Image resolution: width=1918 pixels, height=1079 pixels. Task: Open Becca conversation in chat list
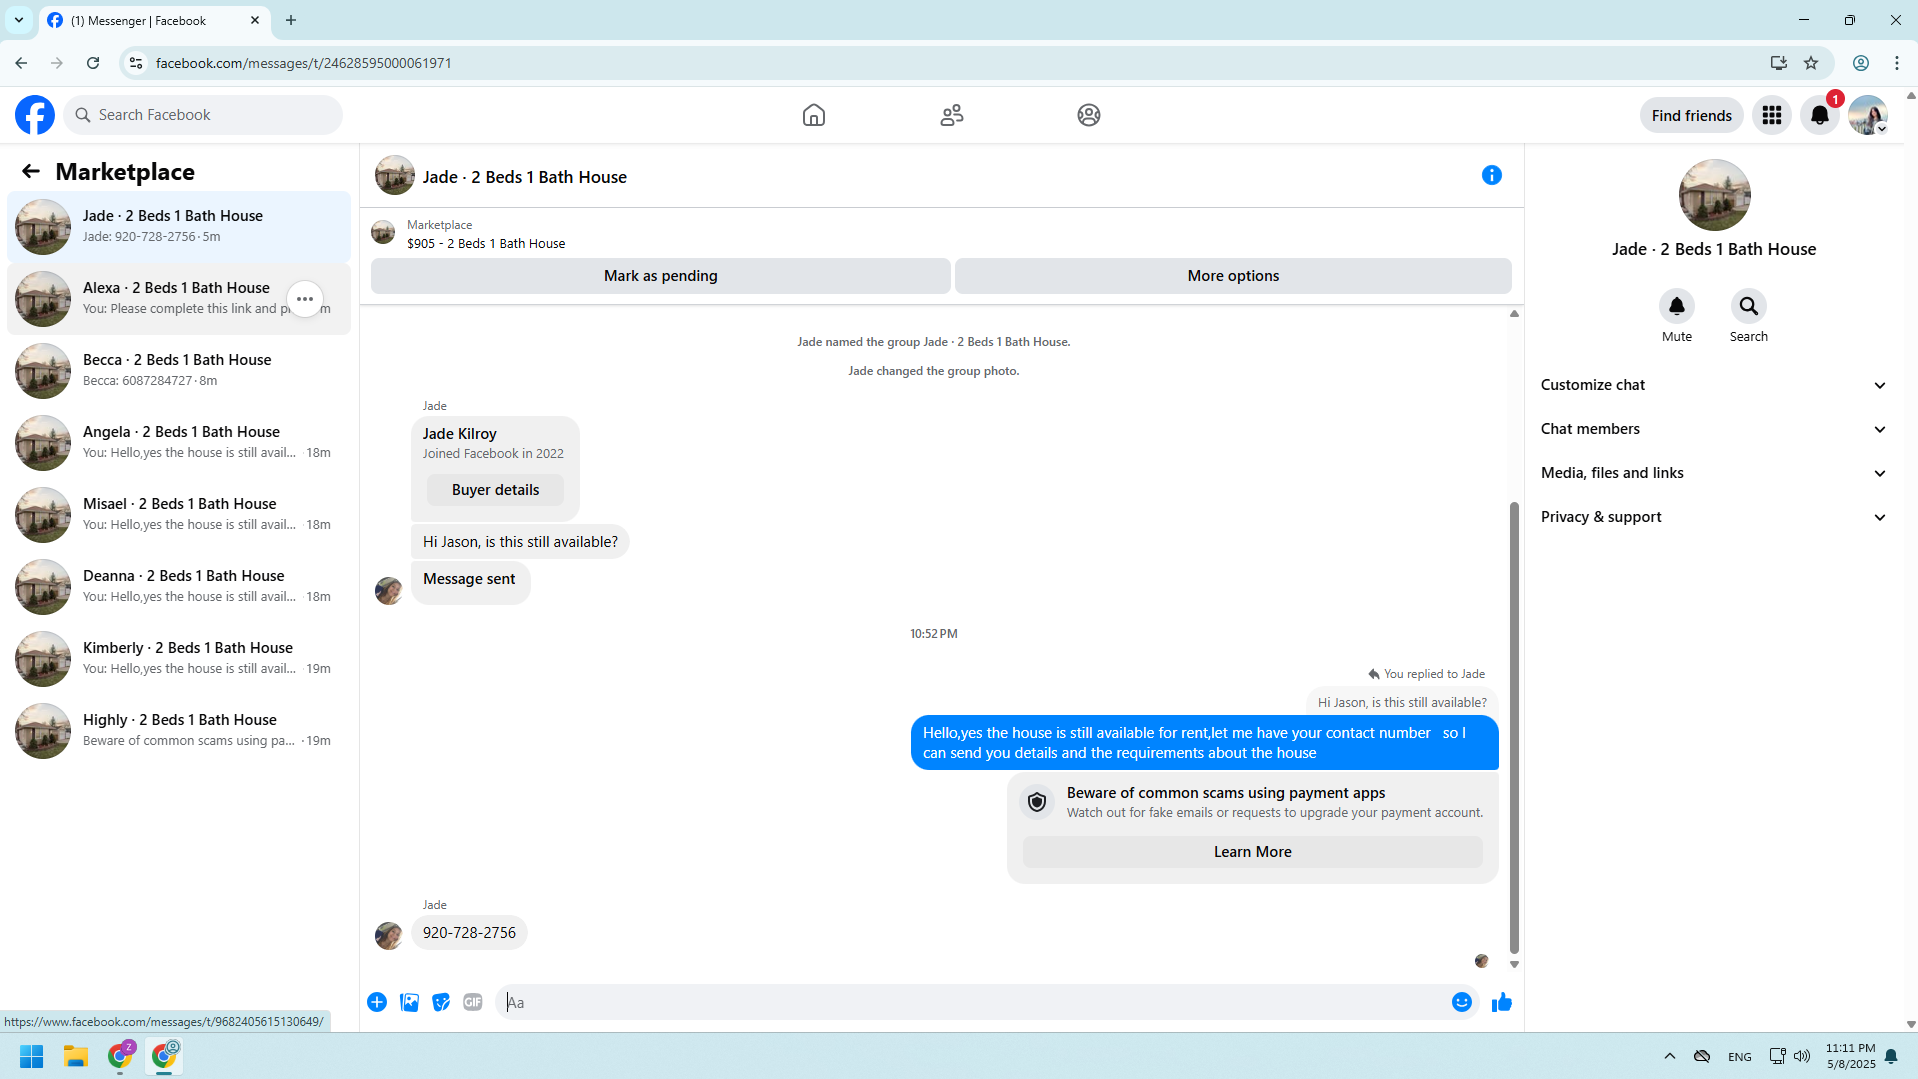coord(179,370)
